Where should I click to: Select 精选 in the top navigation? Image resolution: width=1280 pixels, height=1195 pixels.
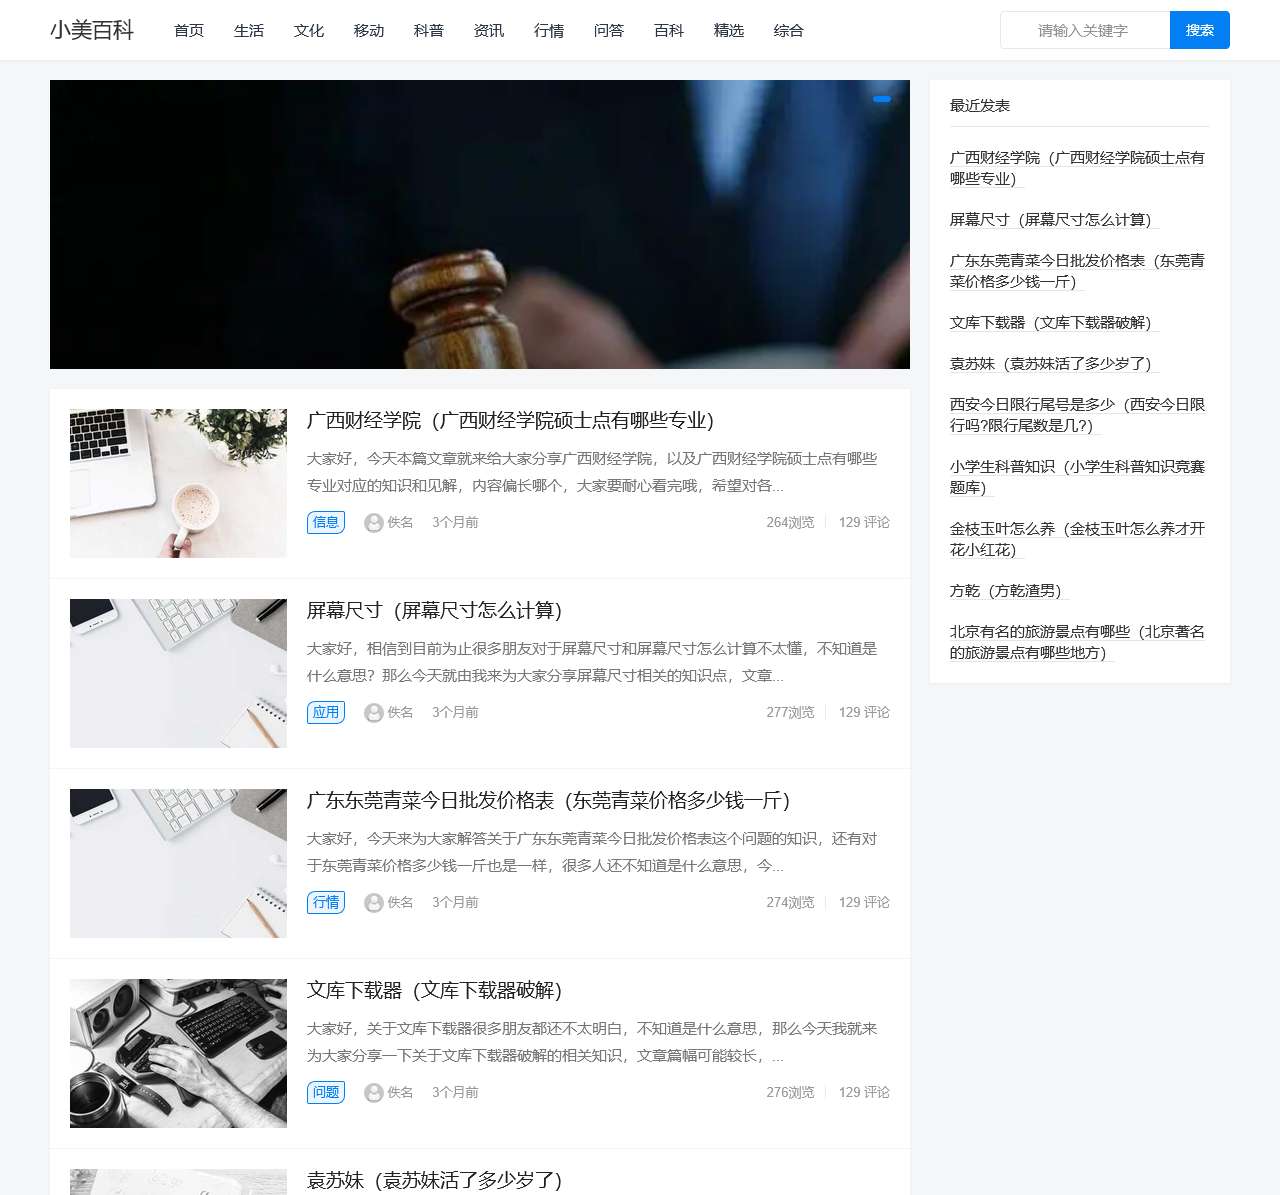[729, 31]
